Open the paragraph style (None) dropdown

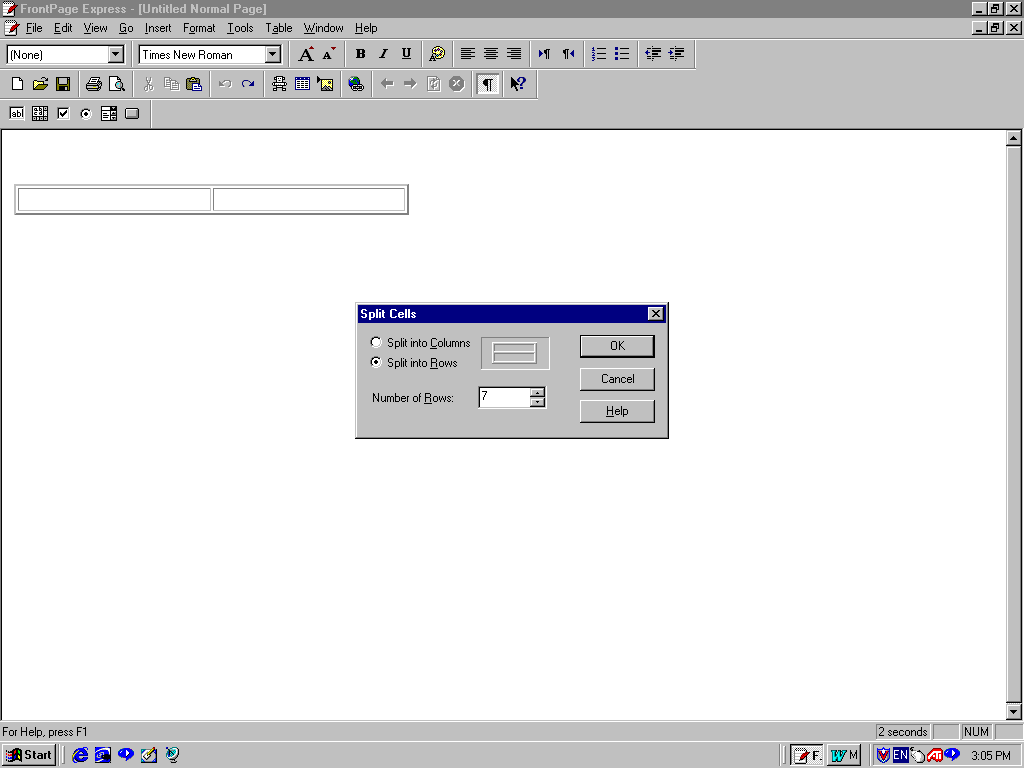(115, 55)
